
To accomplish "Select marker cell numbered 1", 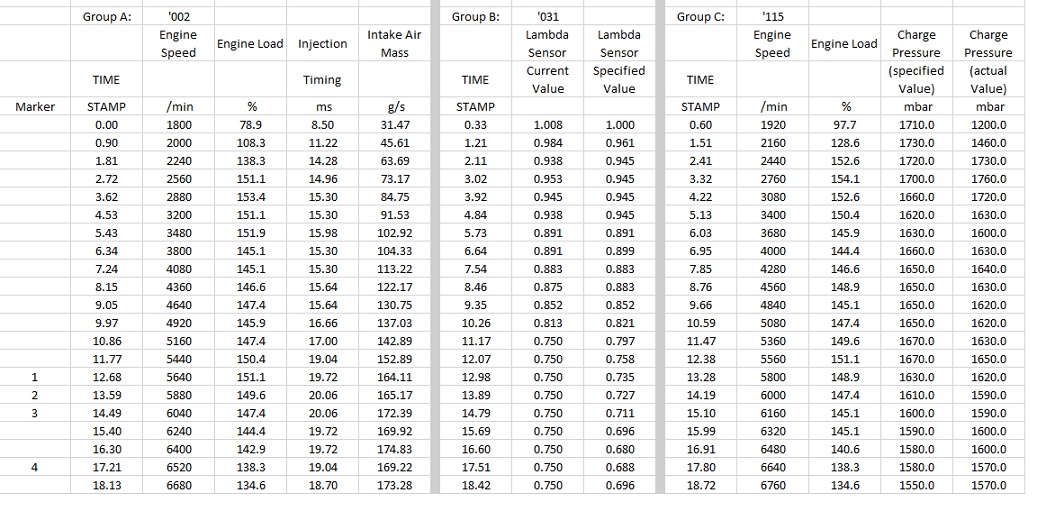I will coord(35,376).
